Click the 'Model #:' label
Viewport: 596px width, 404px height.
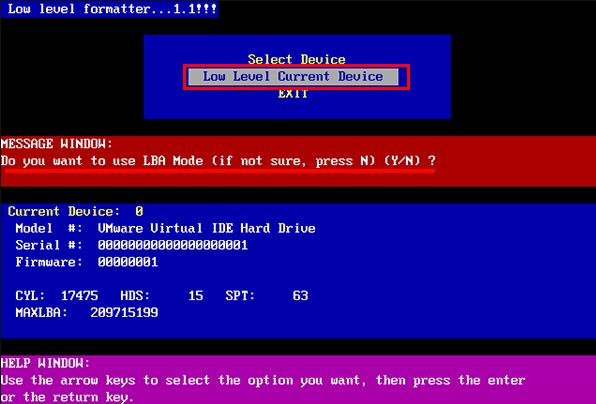(x=49, y=228)
